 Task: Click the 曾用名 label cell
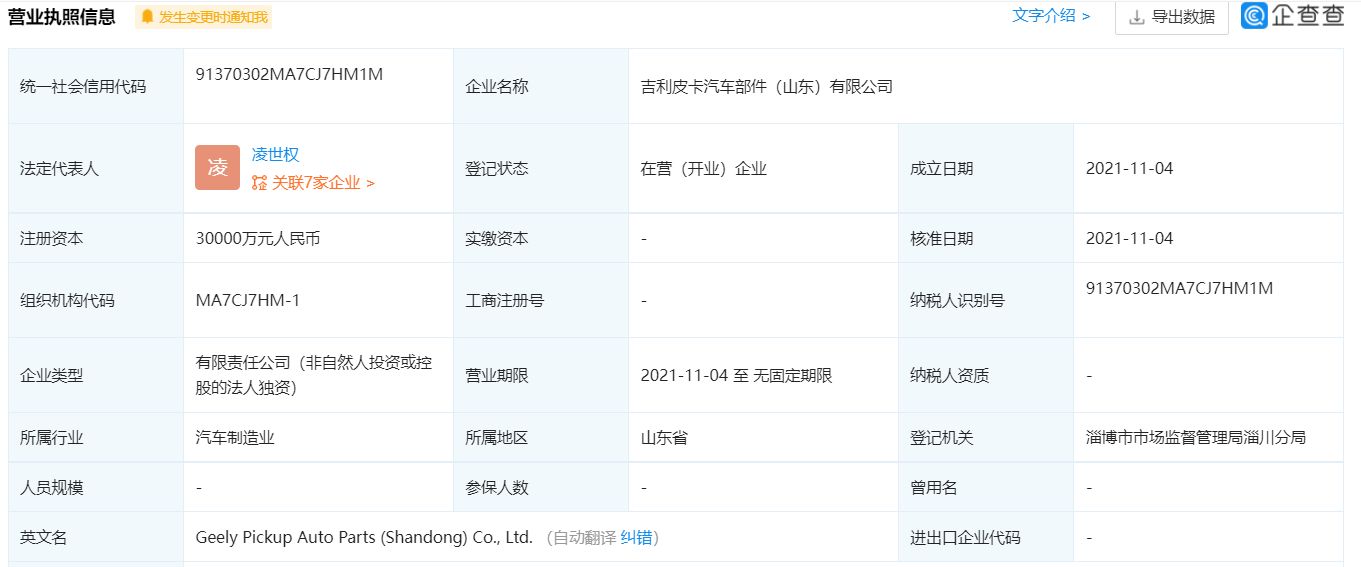(x=986, y=487)
